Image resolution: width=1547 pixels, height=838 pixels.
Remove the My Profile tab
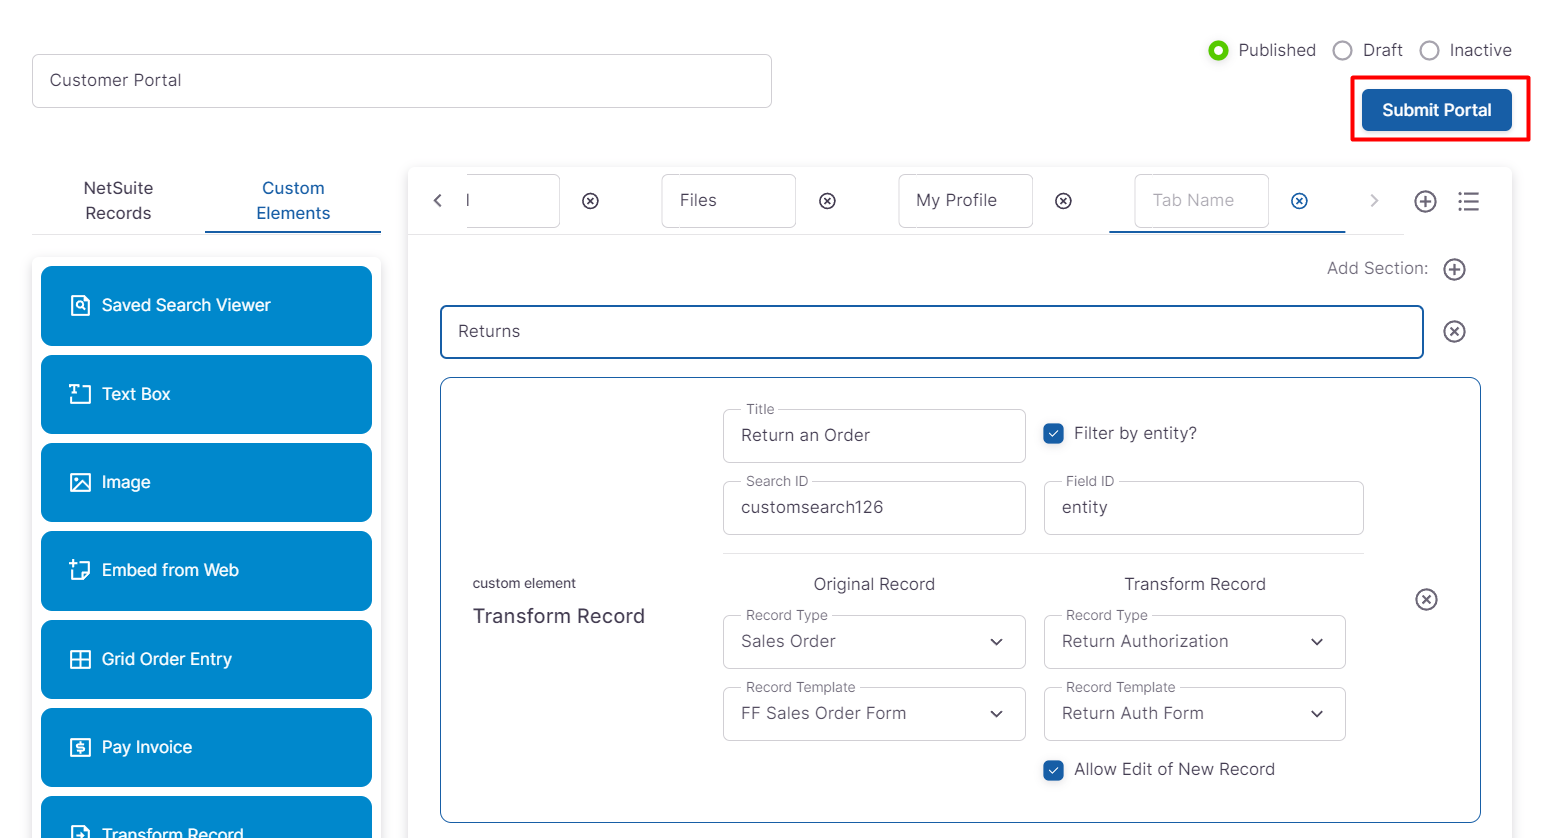tap(1063, 201)
